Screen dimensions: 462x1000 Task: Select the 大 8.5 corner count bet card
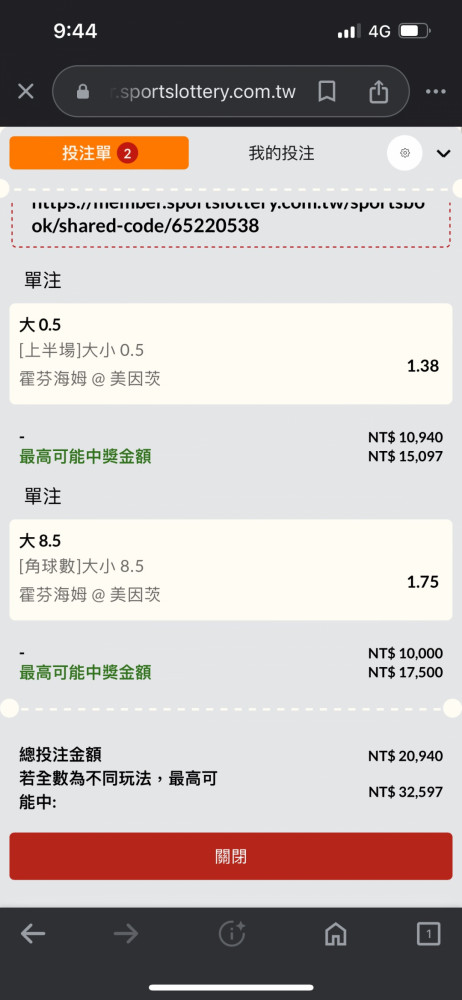click(x=231, y=570)
